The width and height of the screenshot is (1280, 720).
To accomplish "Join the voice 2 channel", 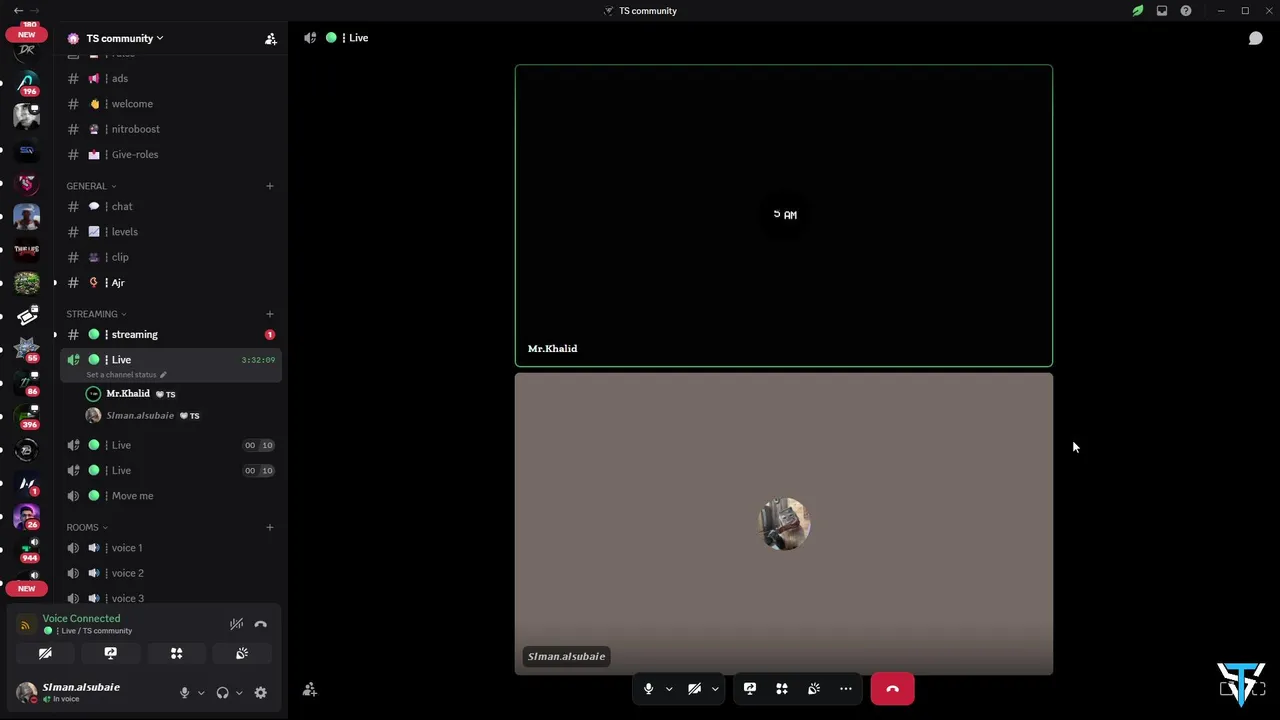I will coord(171,573).
